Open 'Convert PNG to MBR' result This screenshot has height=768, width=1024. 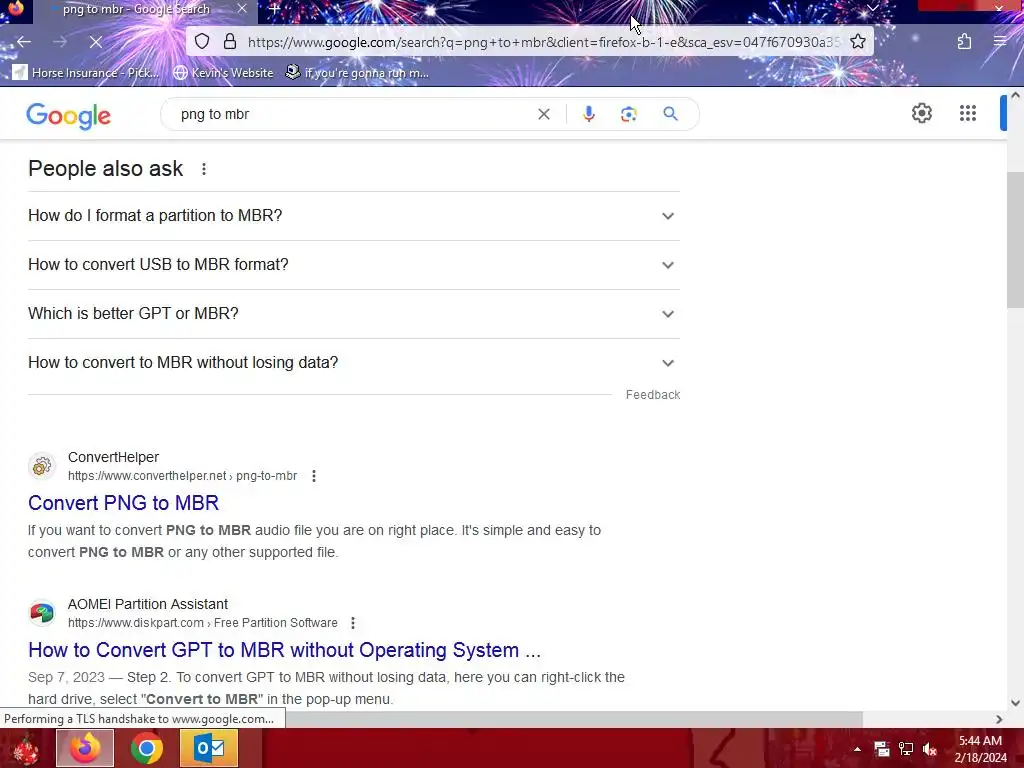pyautogui.click(x=123, y=503)
